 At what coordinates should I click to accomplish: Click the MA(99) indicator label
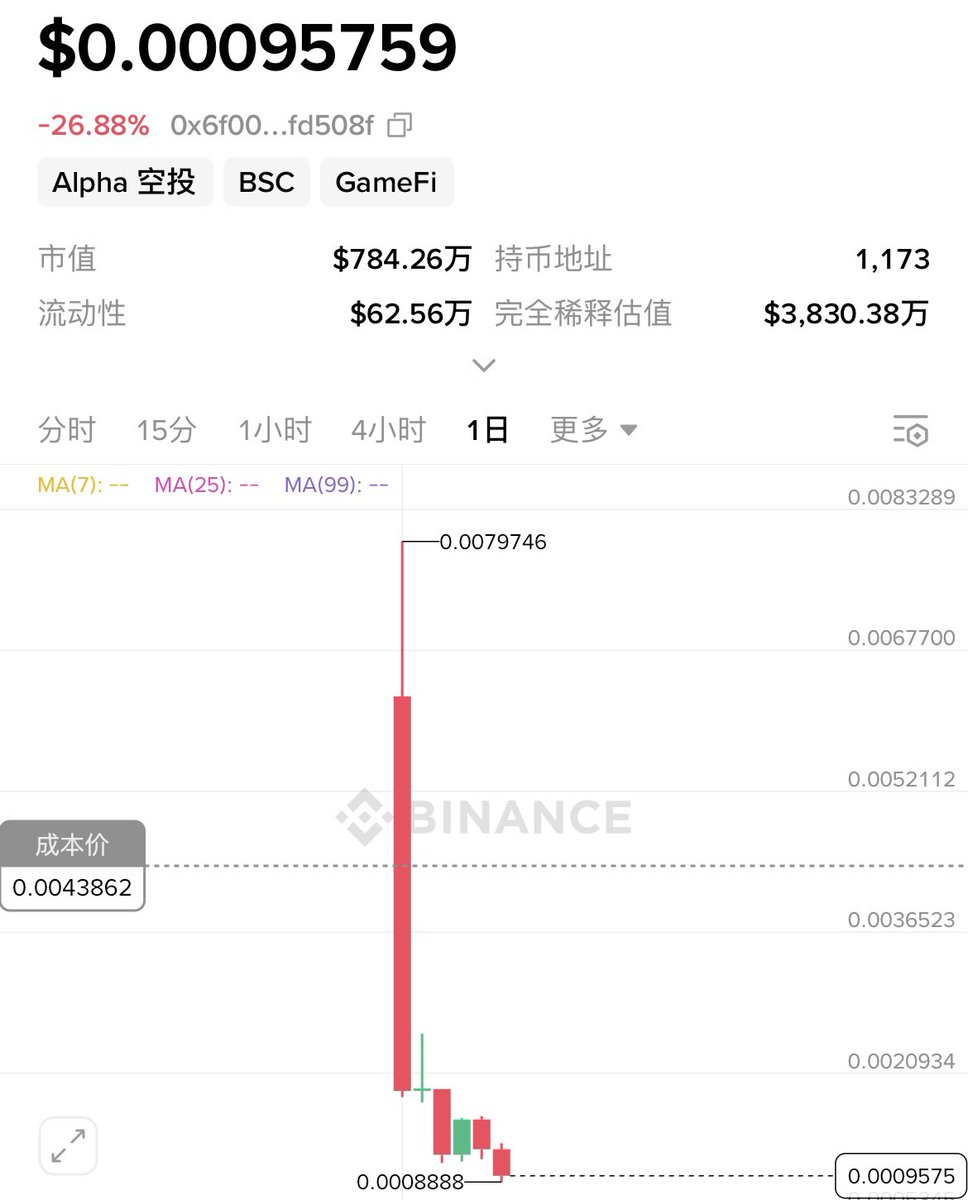point(336,485)
